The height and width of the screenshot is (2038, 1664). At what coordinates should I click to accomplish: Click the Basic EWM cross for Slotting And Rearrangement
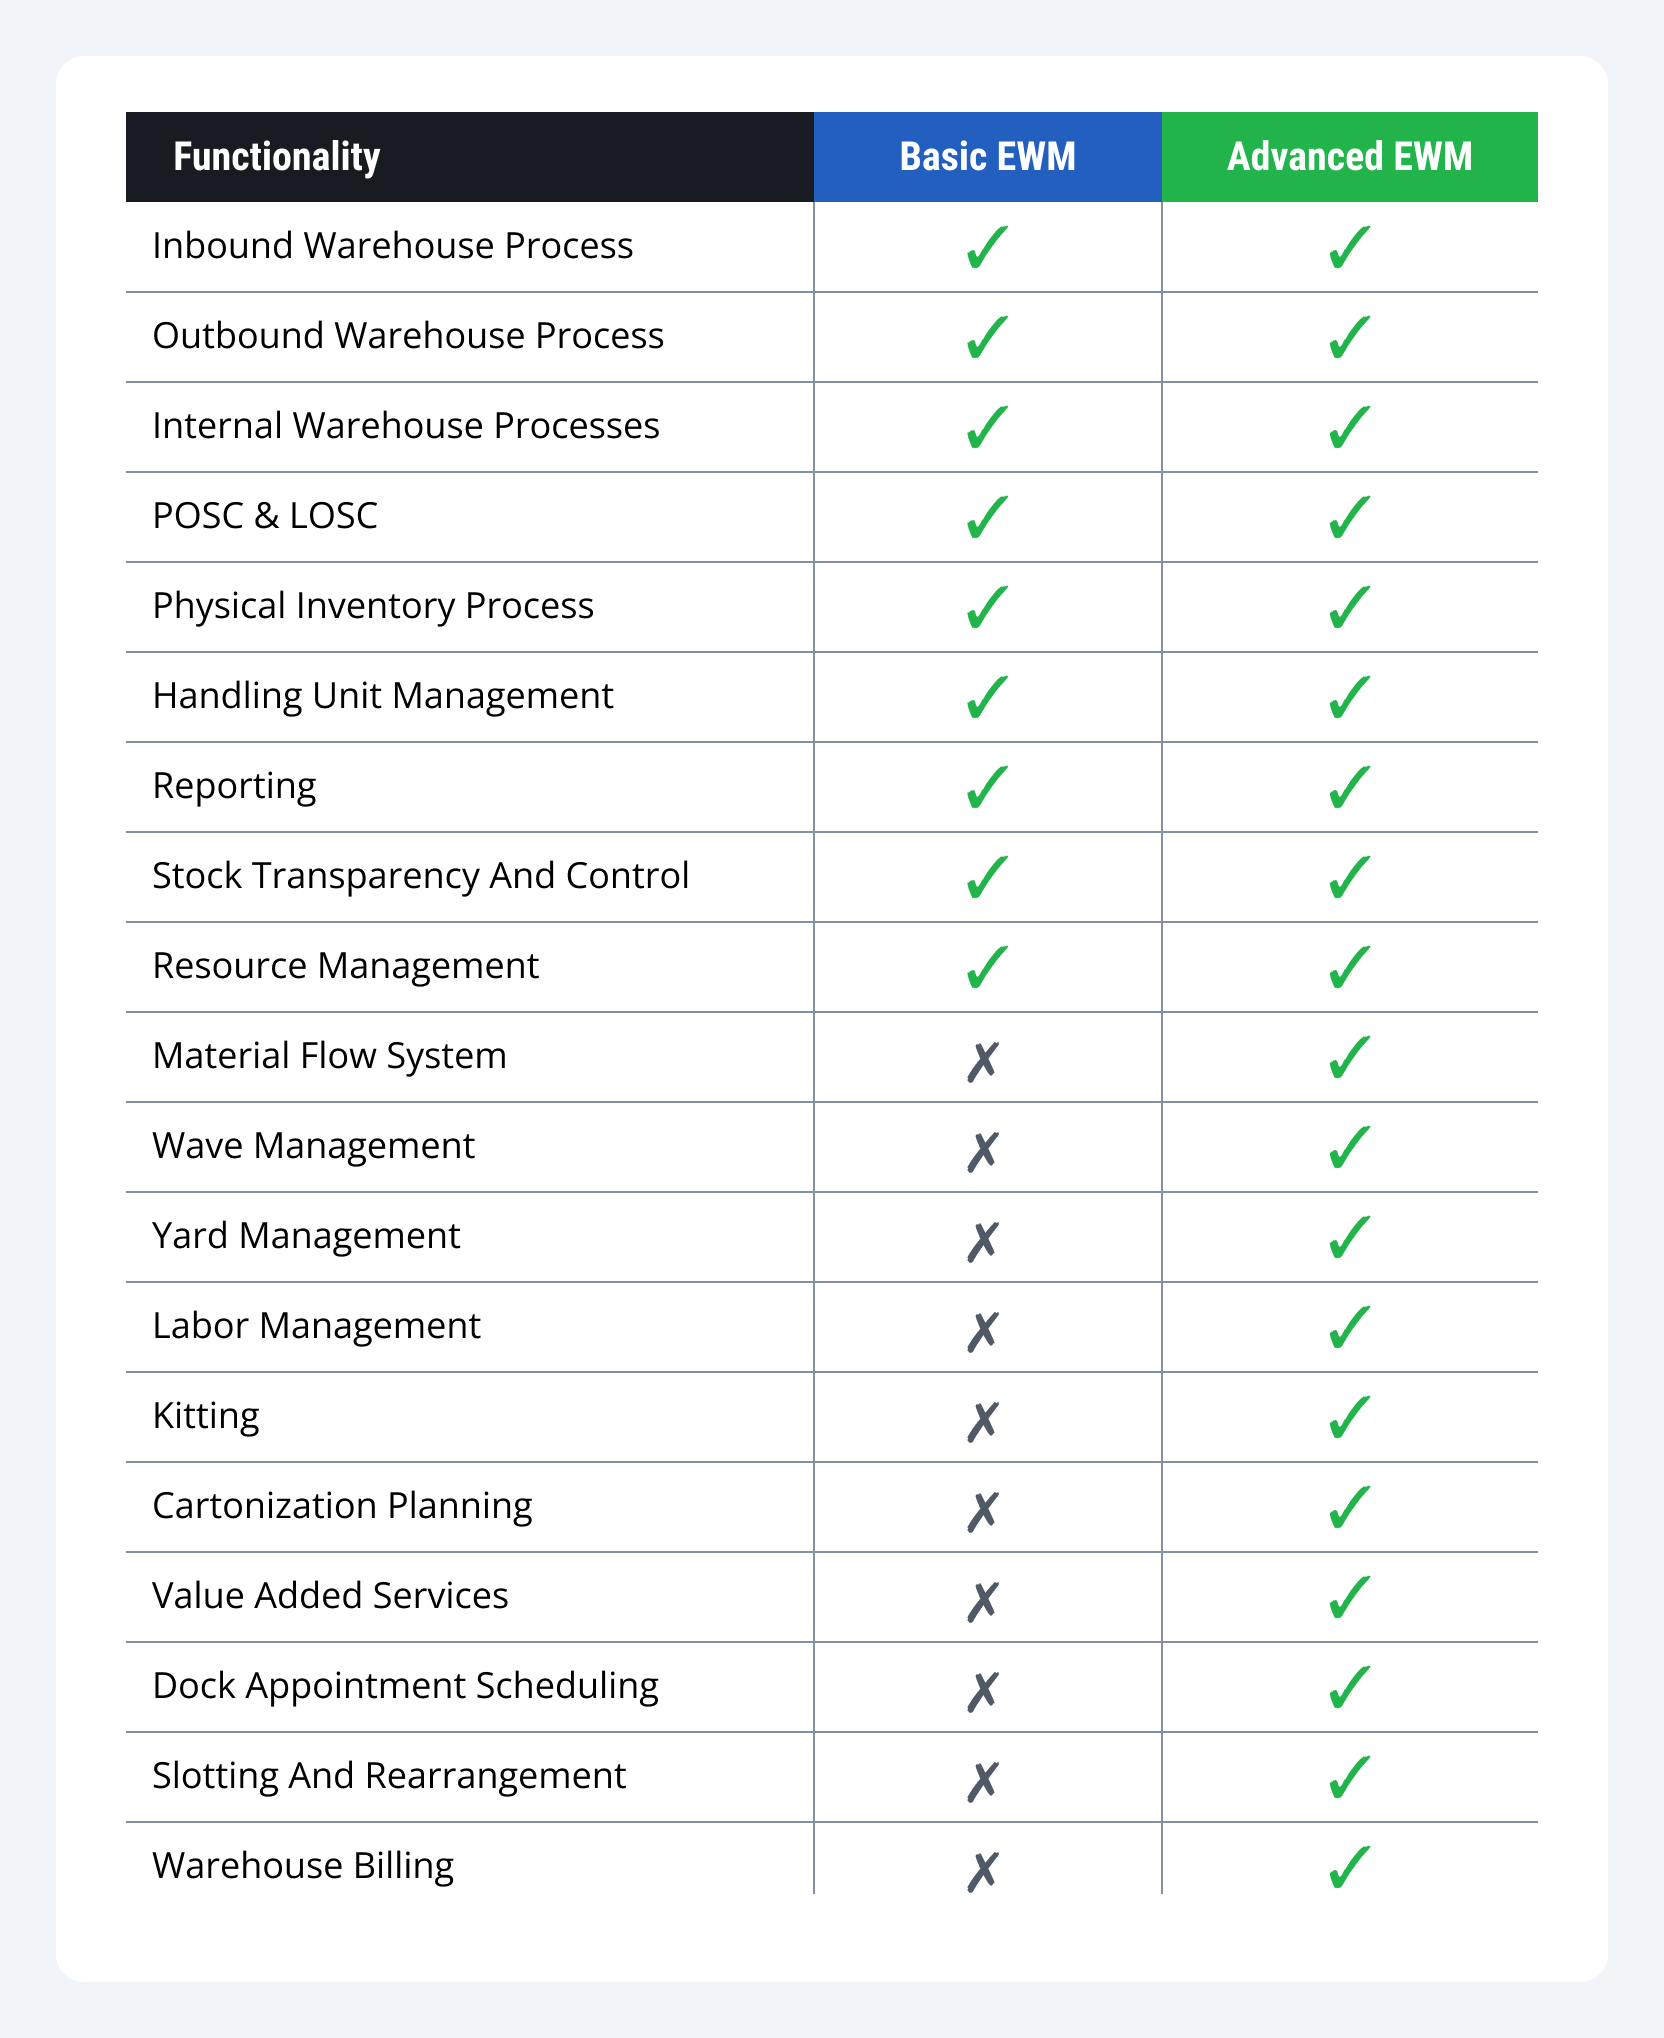[983, 1781]
